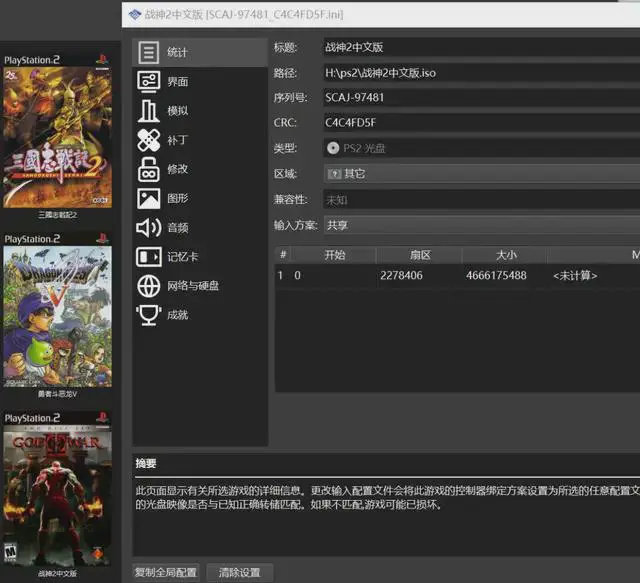Click the 勇者斗恶龙V game title label

pos(58,394)
